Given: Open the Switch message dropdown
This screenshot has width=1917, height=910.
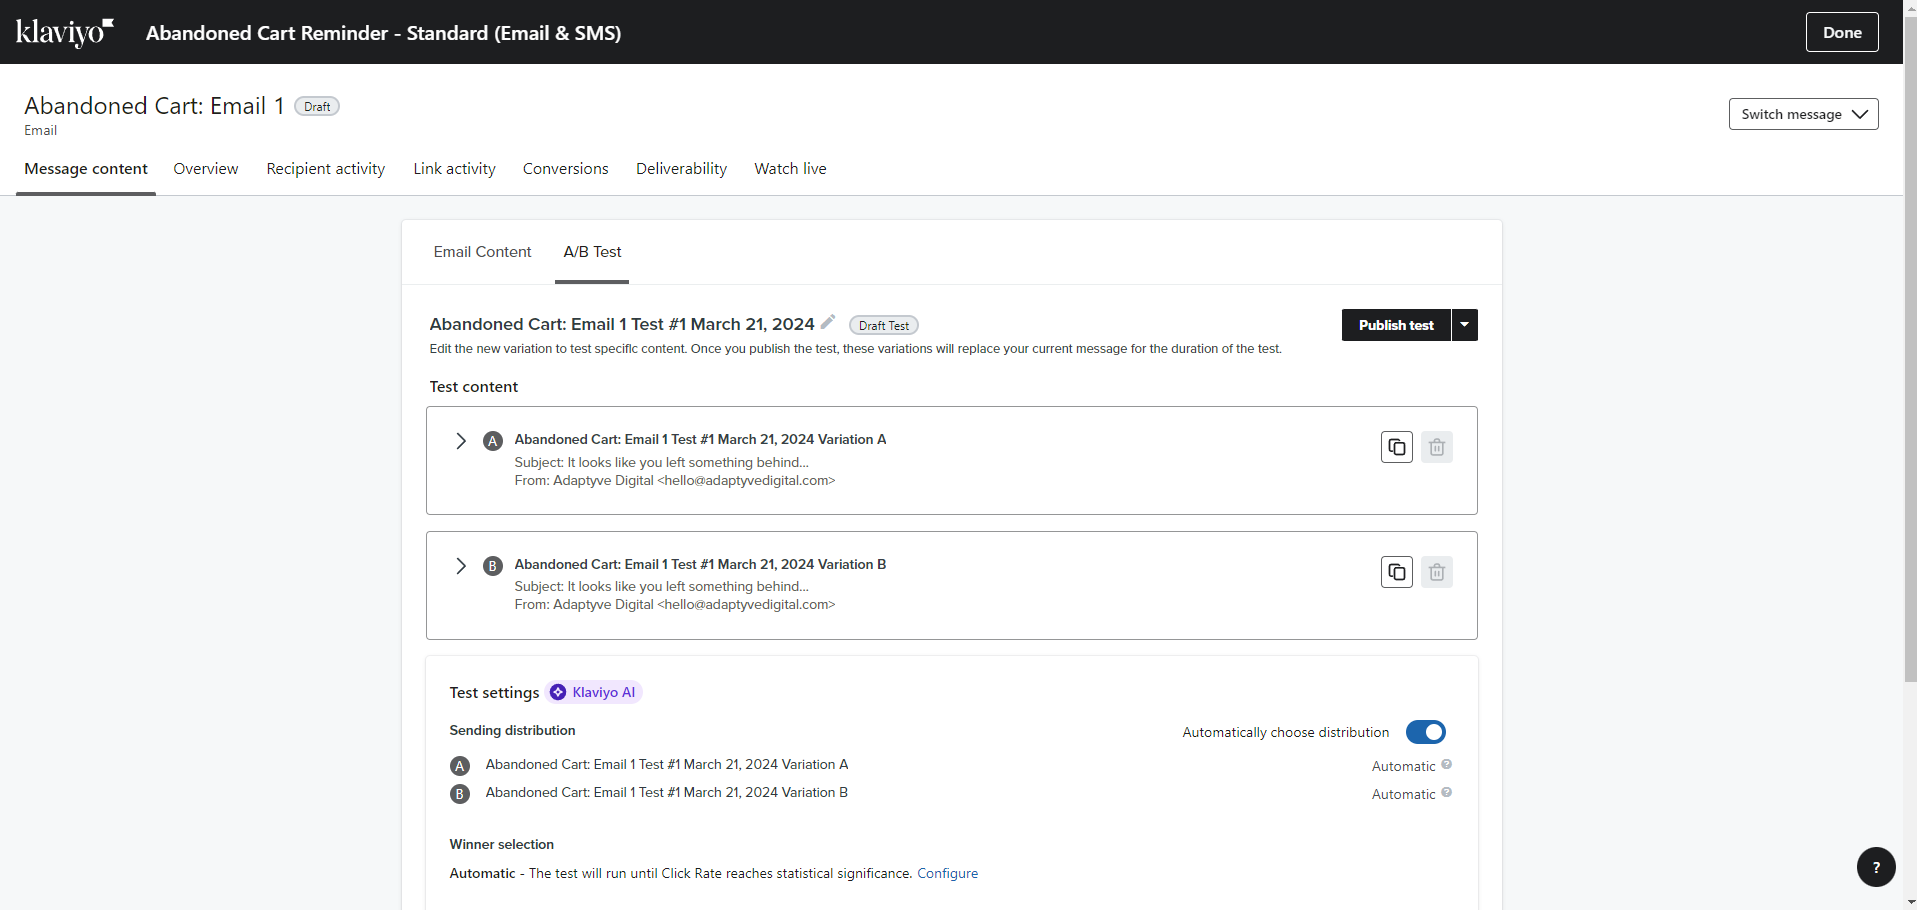Looking at the screenshot, I should [x=1803, y=114].
